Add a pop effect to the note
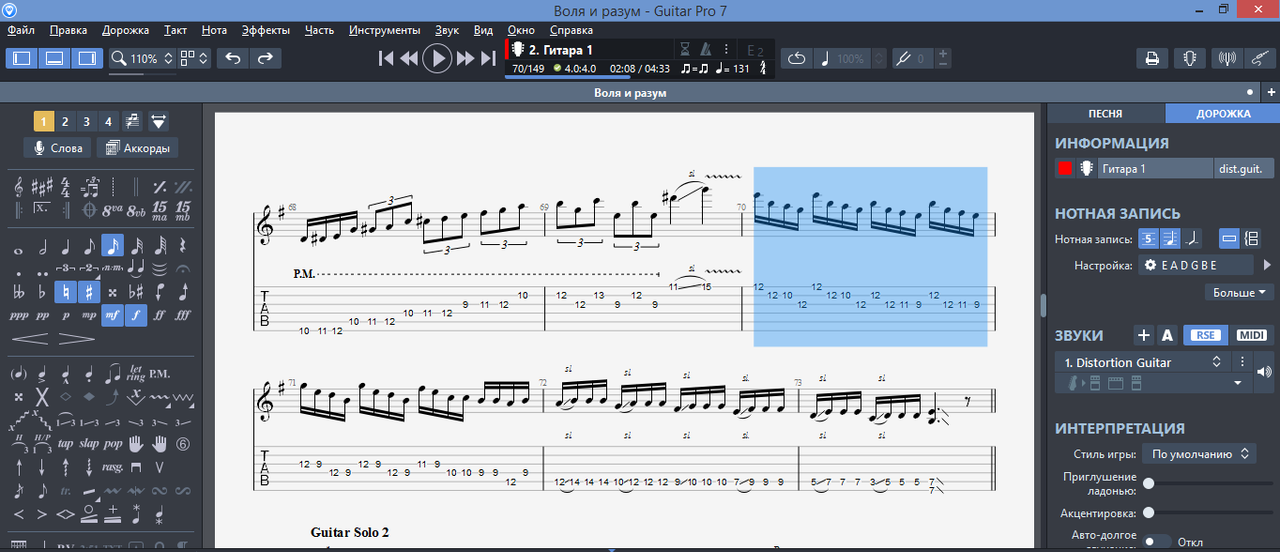Viewport: 1280px width, 552px height. (x=113, y=443)
